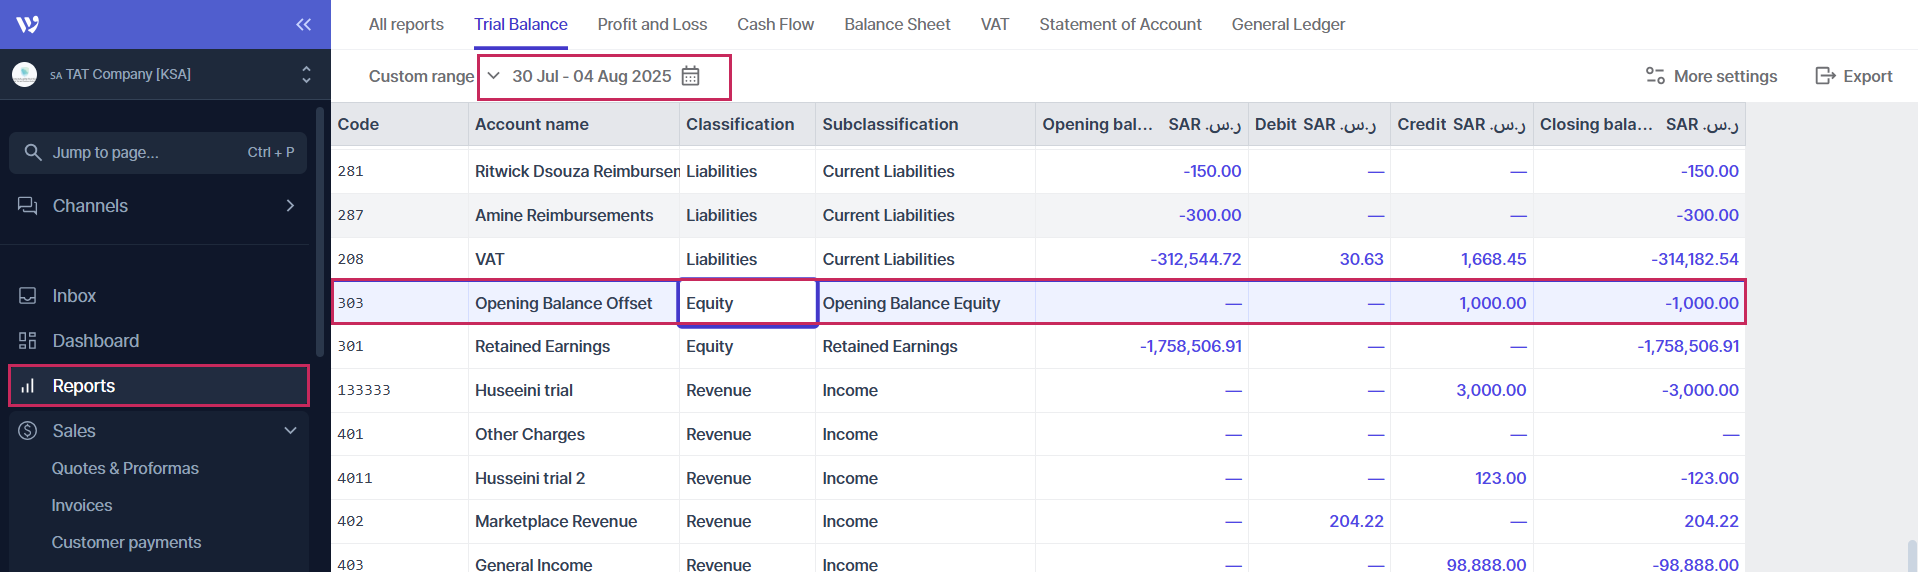
Task: Click the Export arrow icon
Action: coord(1825,76)
